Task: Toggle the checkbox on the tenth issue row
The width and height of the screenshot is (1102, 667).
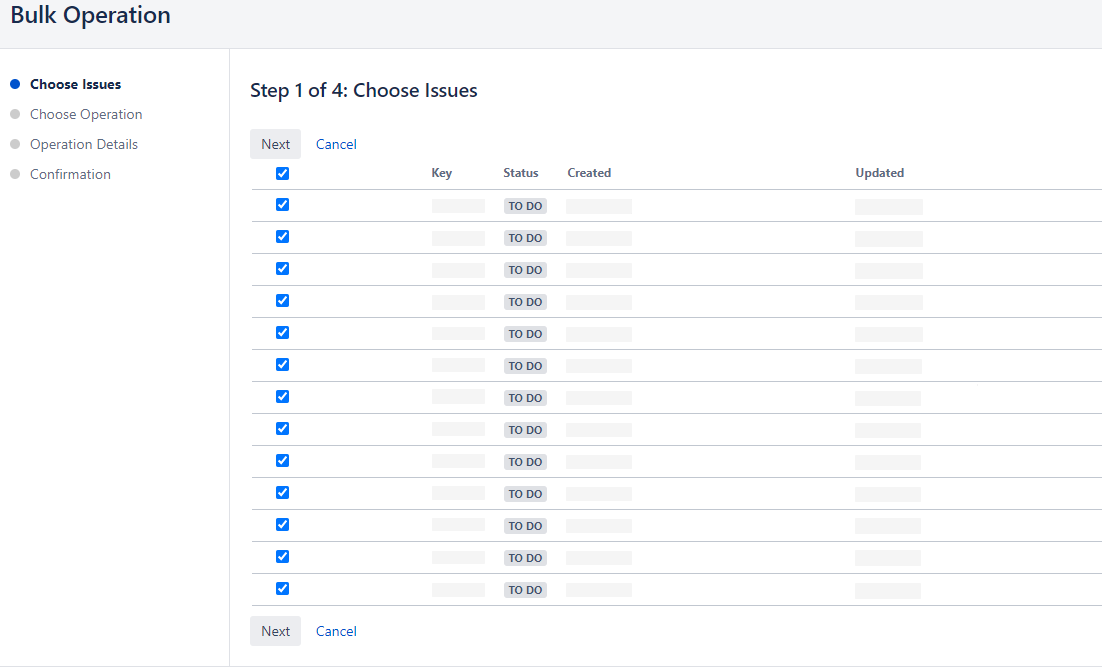Action: [282, 493]
